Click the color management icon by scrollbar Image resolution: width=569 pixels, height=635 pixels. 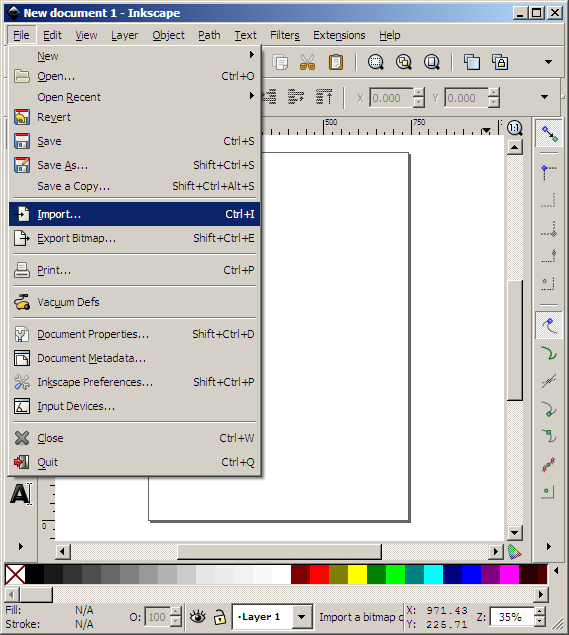(x=514, y=552)
